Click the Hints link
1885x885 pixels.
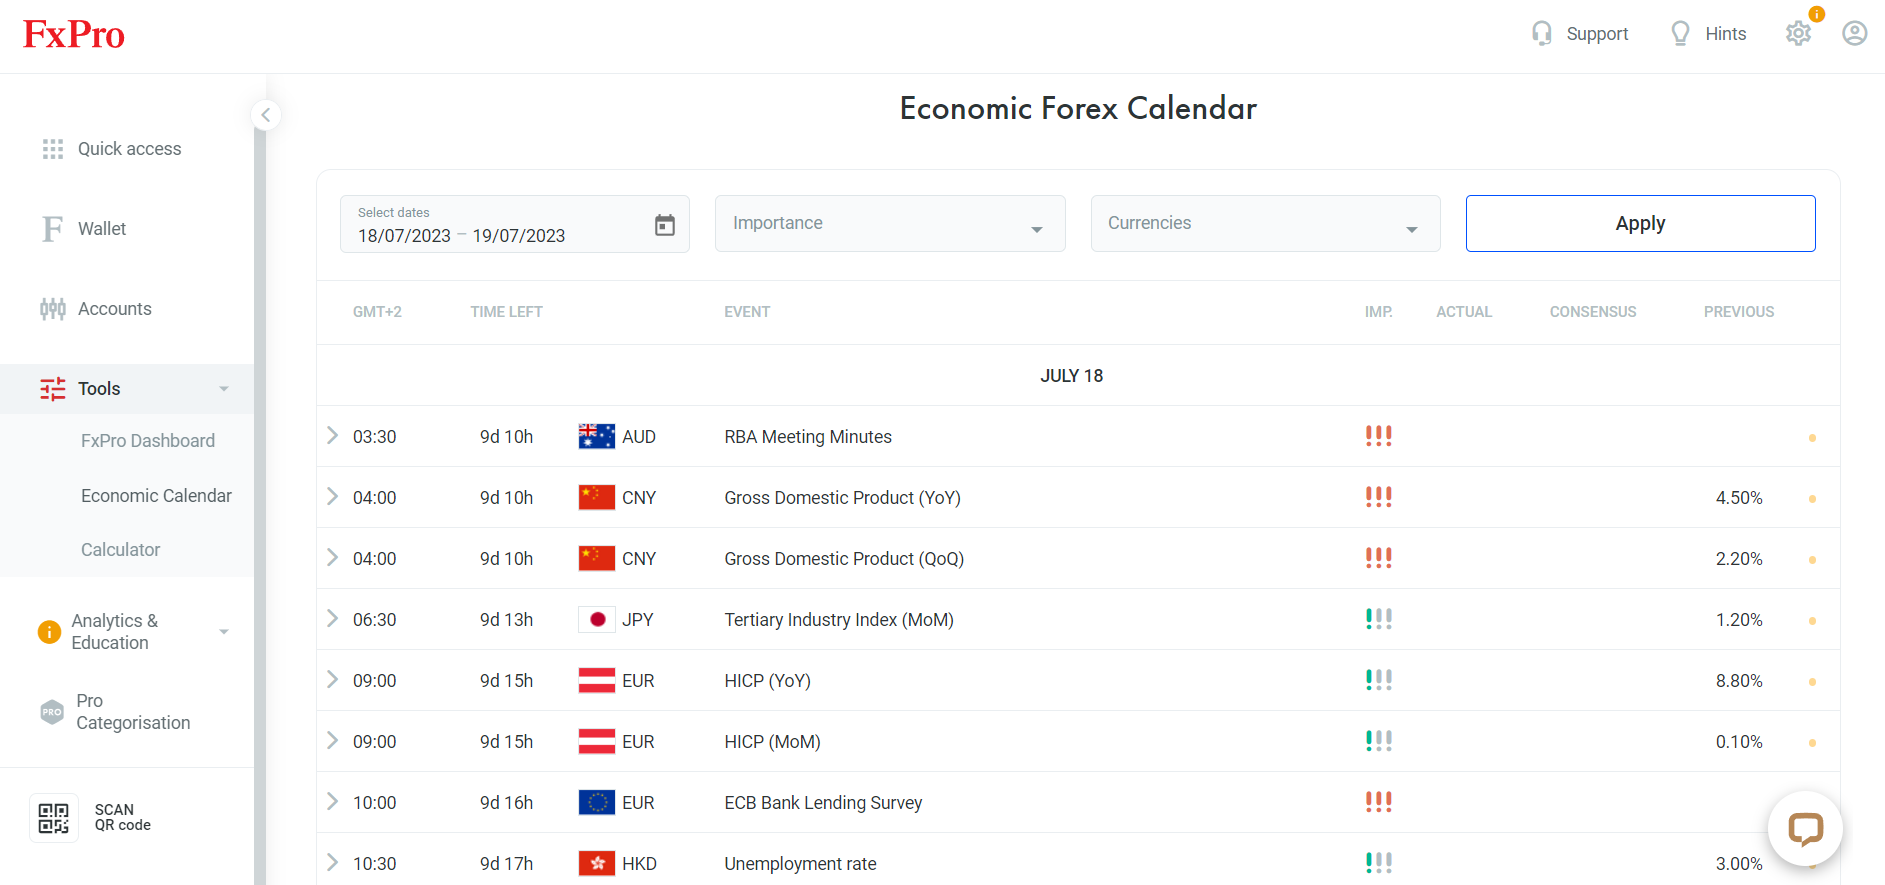click(x=1726, y=34)
